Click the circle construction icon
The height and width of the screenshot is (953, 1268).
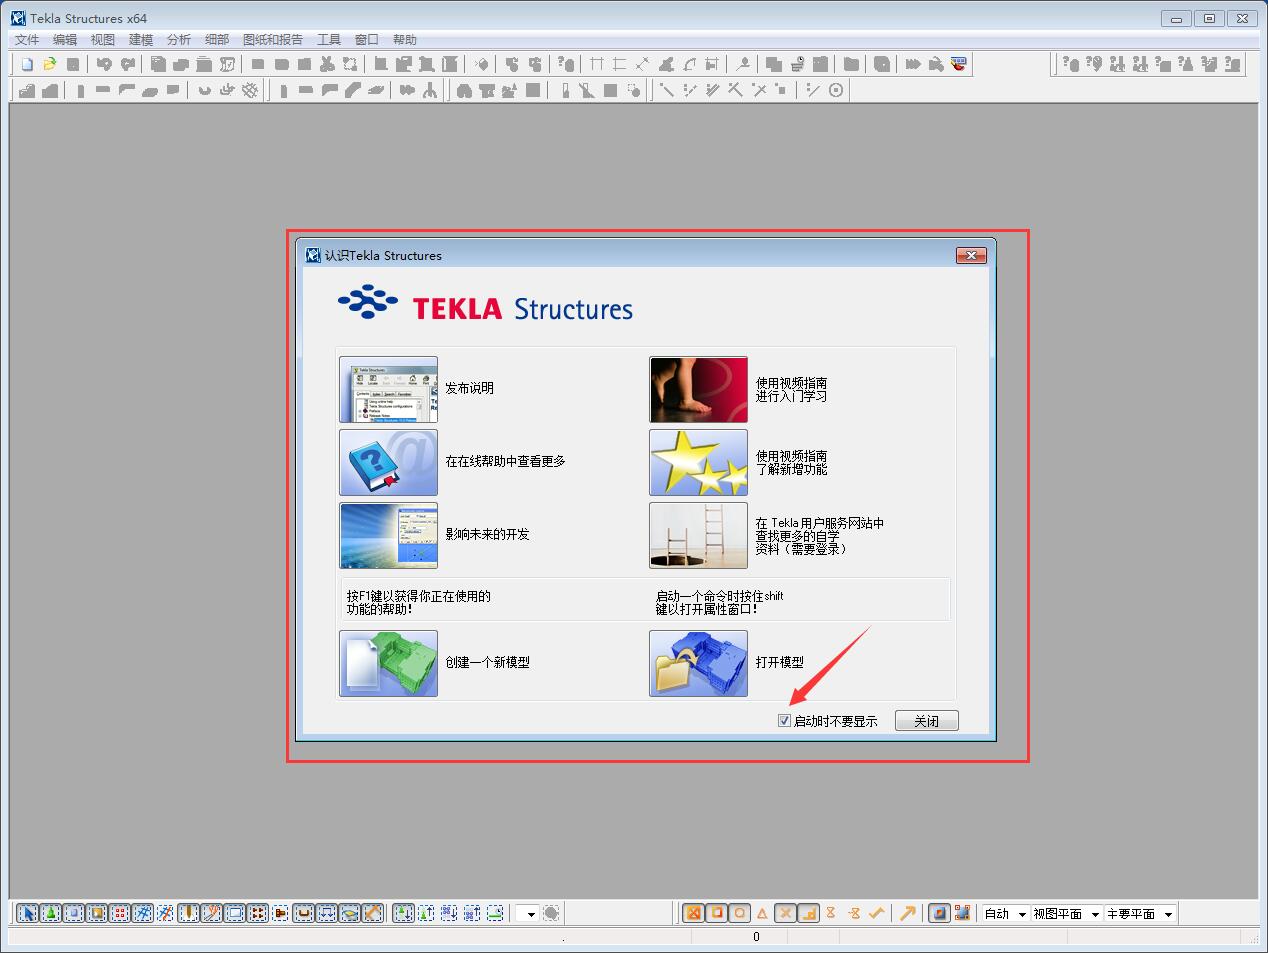tap(836, 90)
